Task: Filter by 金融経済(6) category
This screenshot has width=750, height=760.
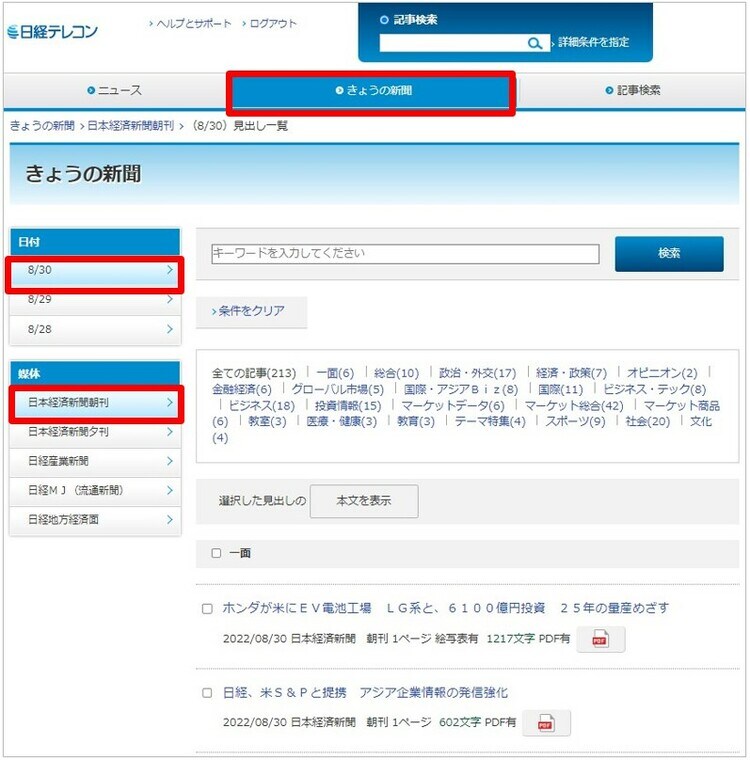Action: tap(241, 389)
